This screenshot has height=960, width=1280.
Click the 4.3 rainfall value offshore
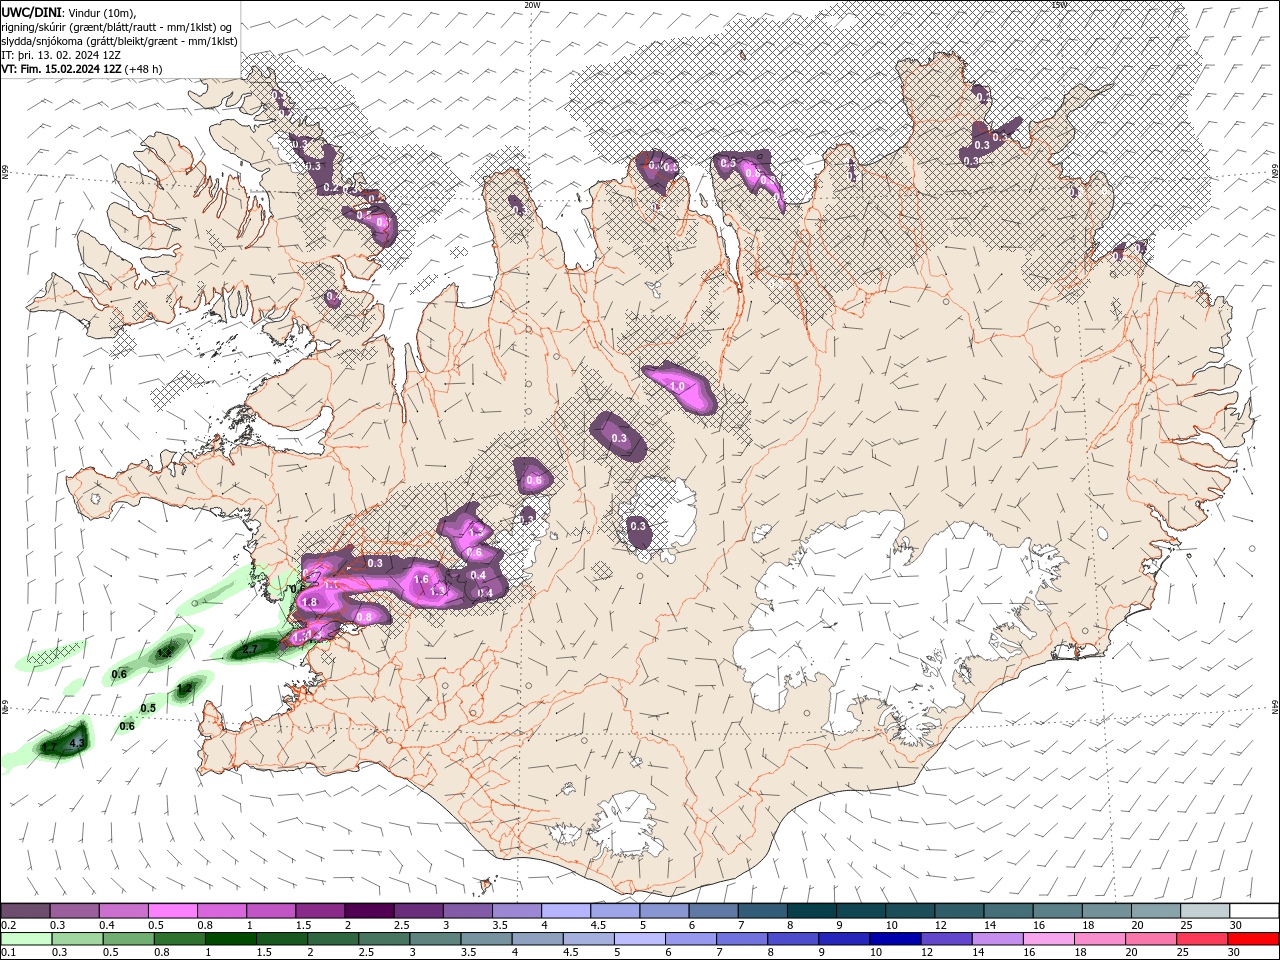click(x=77, y=742)
